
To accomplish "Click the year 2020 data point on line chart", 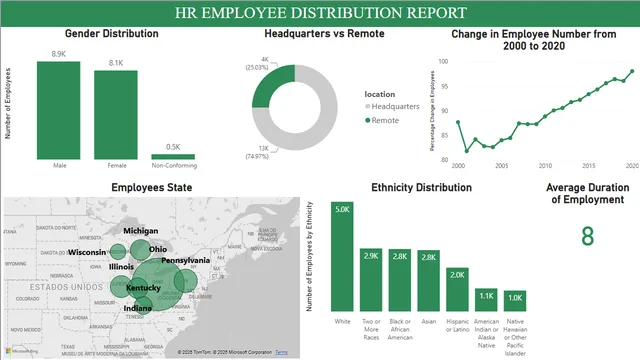I will pyautogui.click(x=632, y=71).
